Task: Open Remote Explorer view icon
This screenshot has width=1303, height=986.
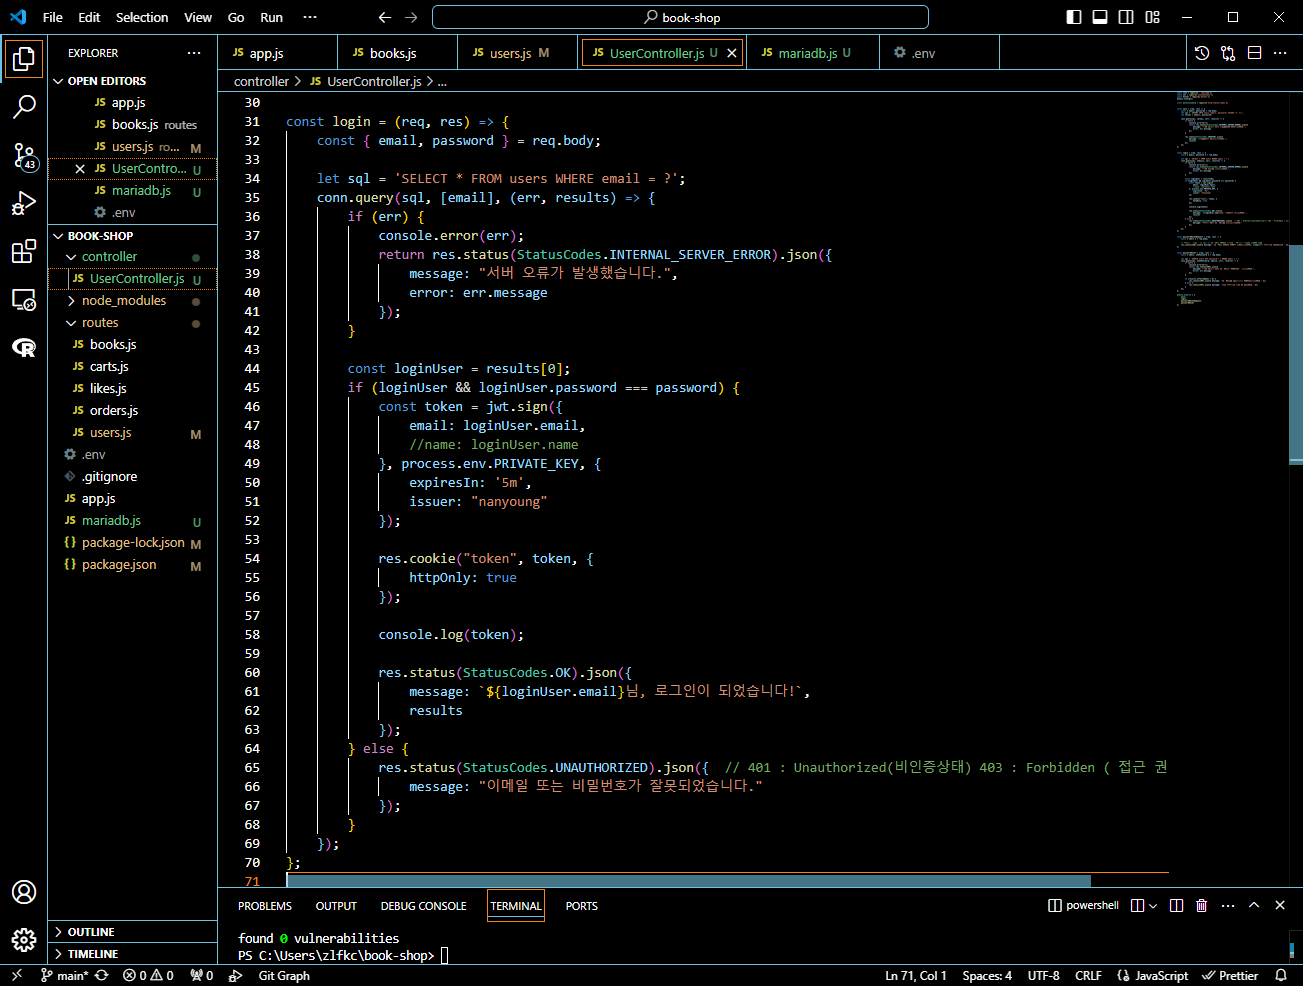Action: click(24, 300)
